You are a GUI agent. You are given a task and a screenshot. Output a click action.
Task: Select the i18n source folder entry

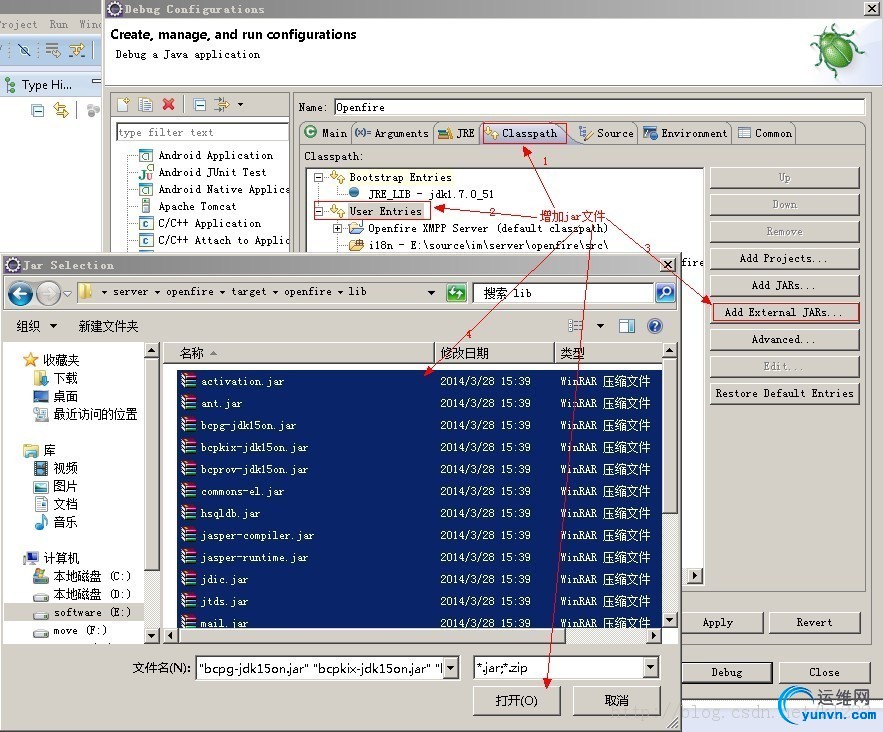(488, 245)
